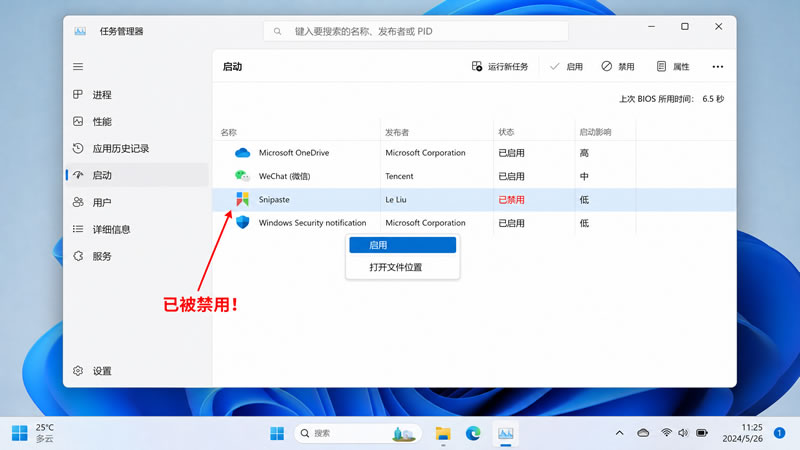This screenshot has width=800, height=450.
Task: Click Snipaste's 已禁用 status cell
Action: tap(511, 199)
